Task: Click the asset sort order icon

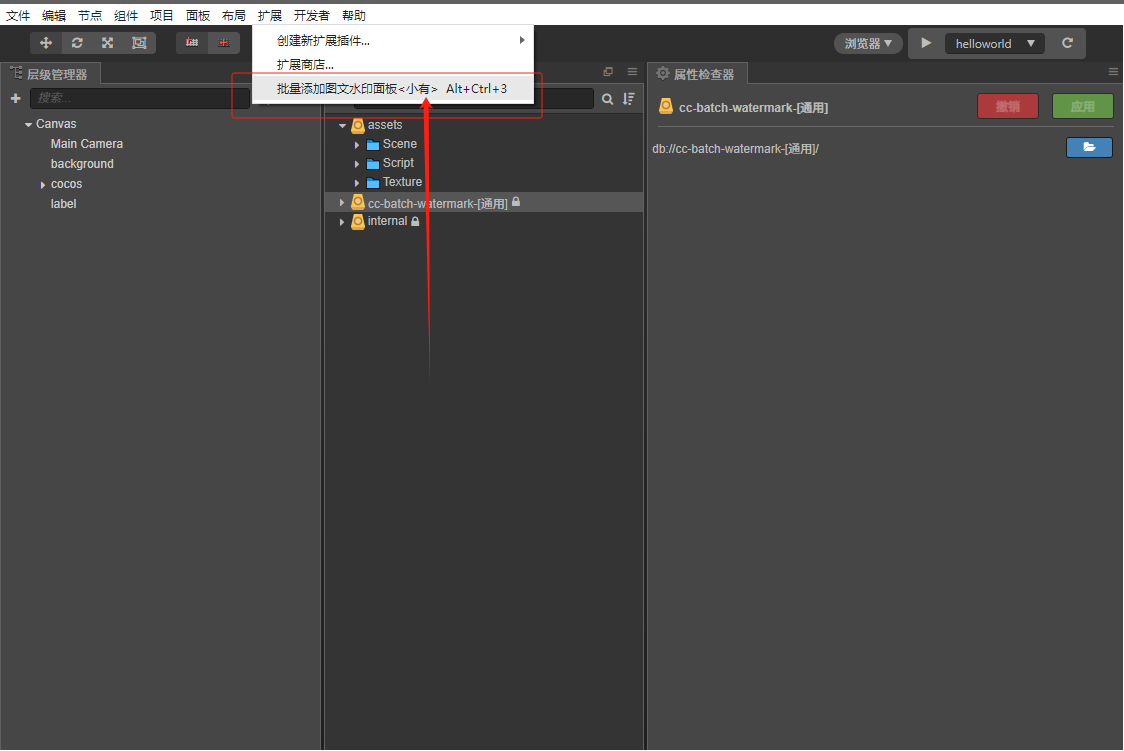Action: pyautogui.click(x=628, y=98)
